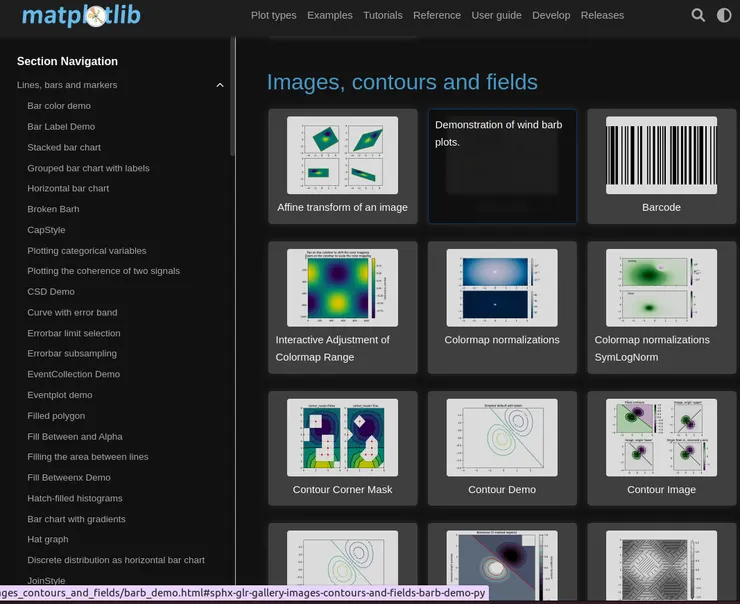Open Discrete distribution as horizontal bar chart

coord(116,560)
